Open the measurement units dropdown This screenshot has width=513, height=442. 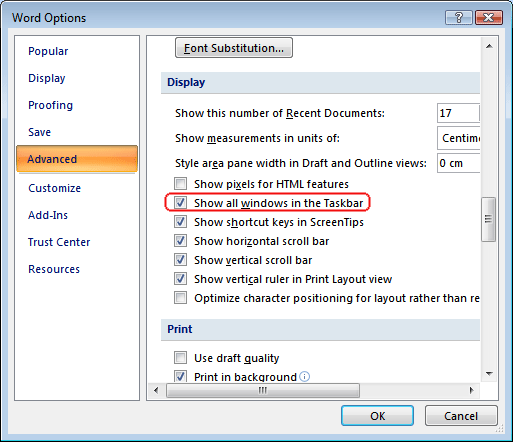(x=459, y=138)
